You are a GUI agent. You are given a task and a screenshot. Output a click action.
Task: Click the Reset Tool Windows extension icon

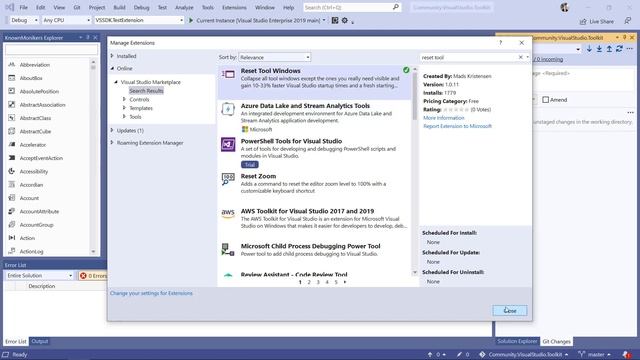tap(228, 74)
